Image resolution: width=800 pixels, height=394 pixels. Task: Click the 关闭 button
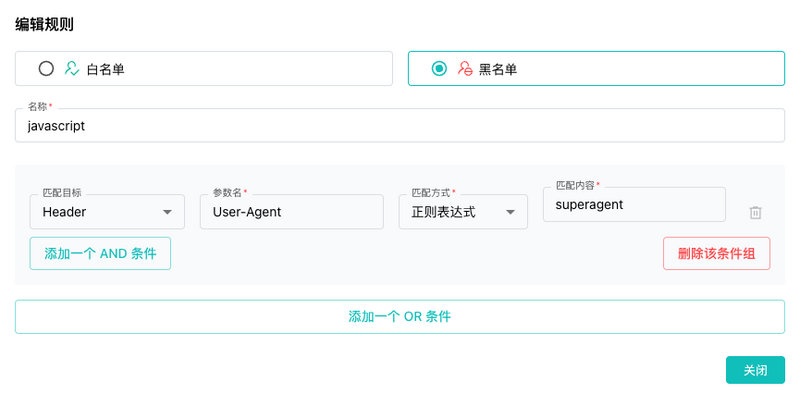[x=755, y=370]
